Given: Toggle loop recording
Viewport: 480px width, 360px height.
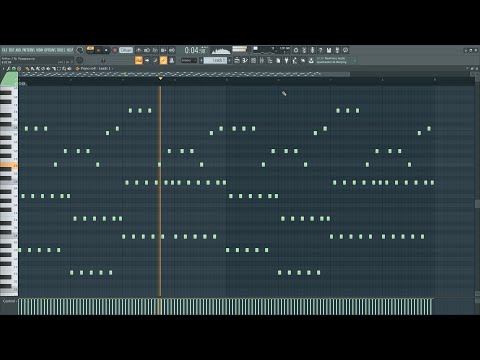Looking at the screenshot, I should [x=172, y=50].
